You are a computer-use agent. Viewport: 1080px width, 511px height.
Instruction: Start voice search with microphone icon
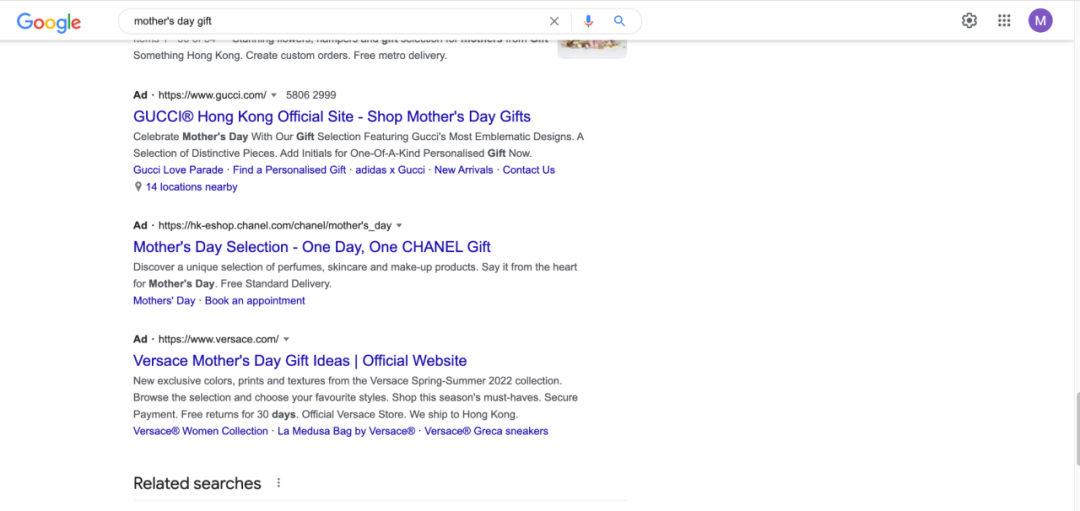click(588, 21)
